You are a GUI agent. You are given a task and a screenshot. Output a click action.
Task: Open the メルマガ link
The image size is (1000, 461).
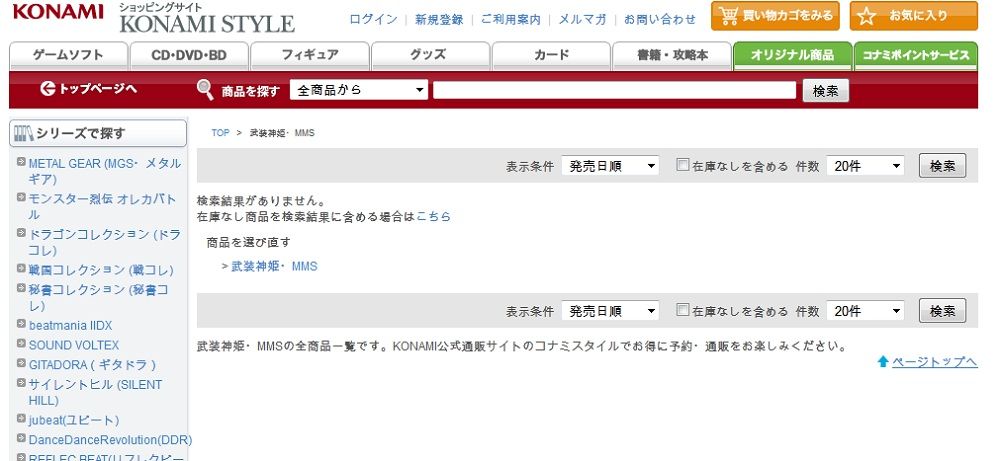click(582, 20)
